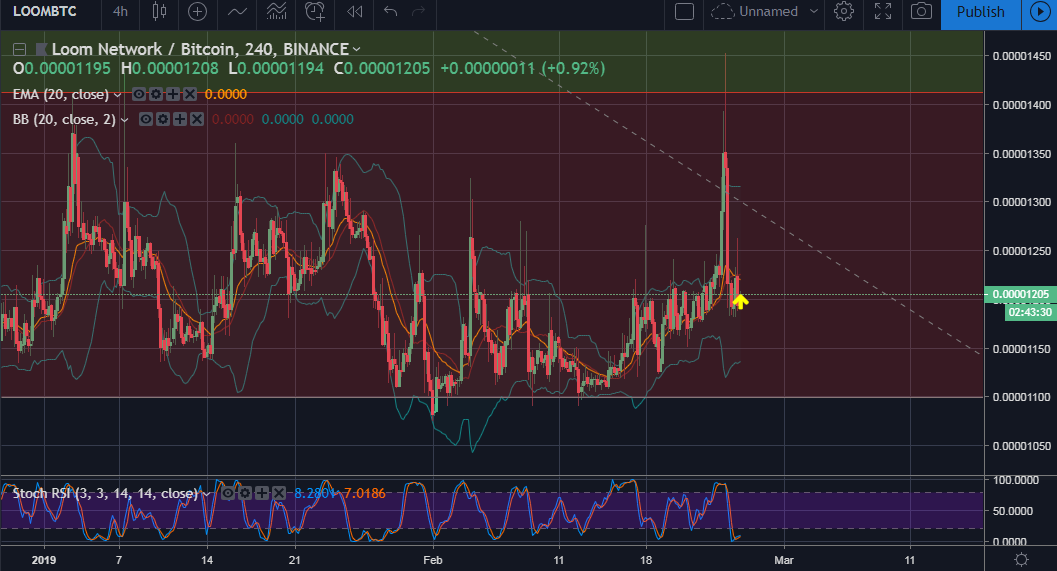Click the Feb date label on time axis

click(x=433, y=560)
